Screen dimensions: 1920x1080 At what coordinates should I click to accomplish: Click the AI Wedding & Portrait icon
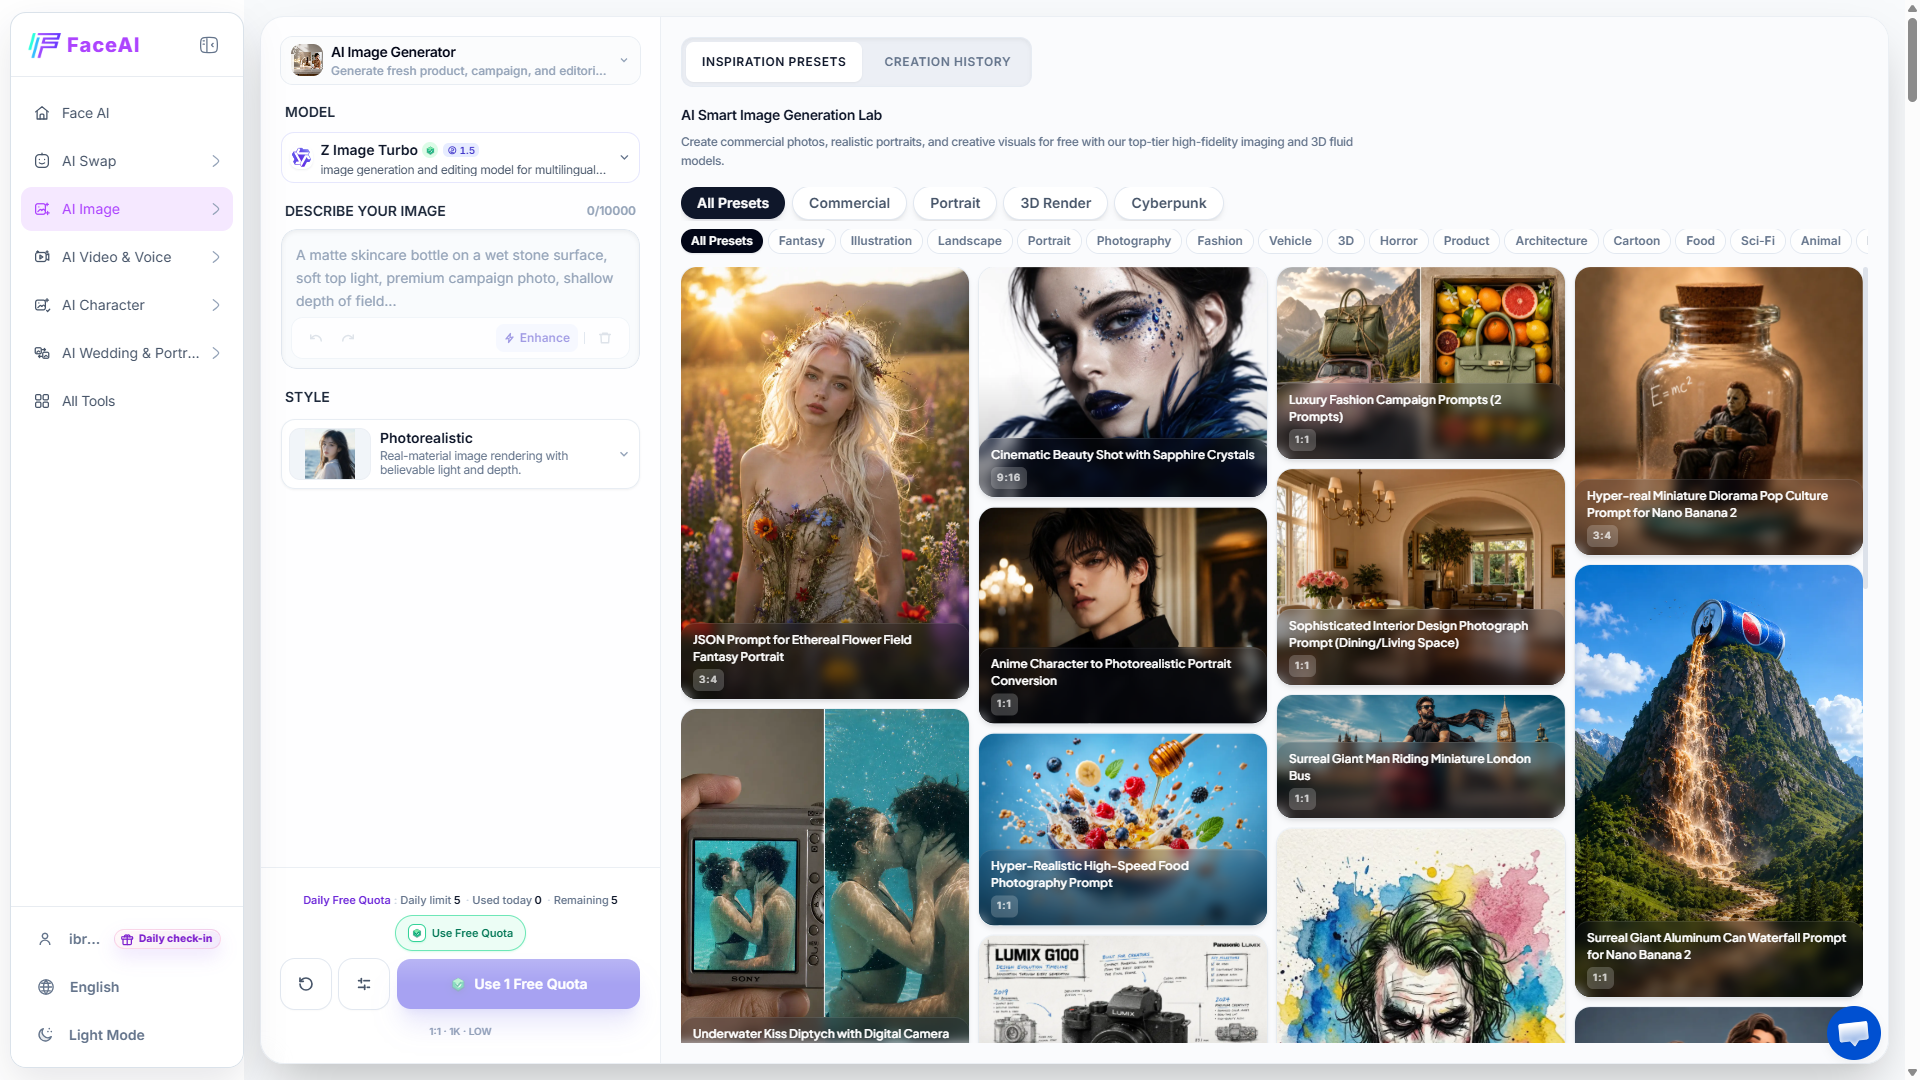pos(42,353)
